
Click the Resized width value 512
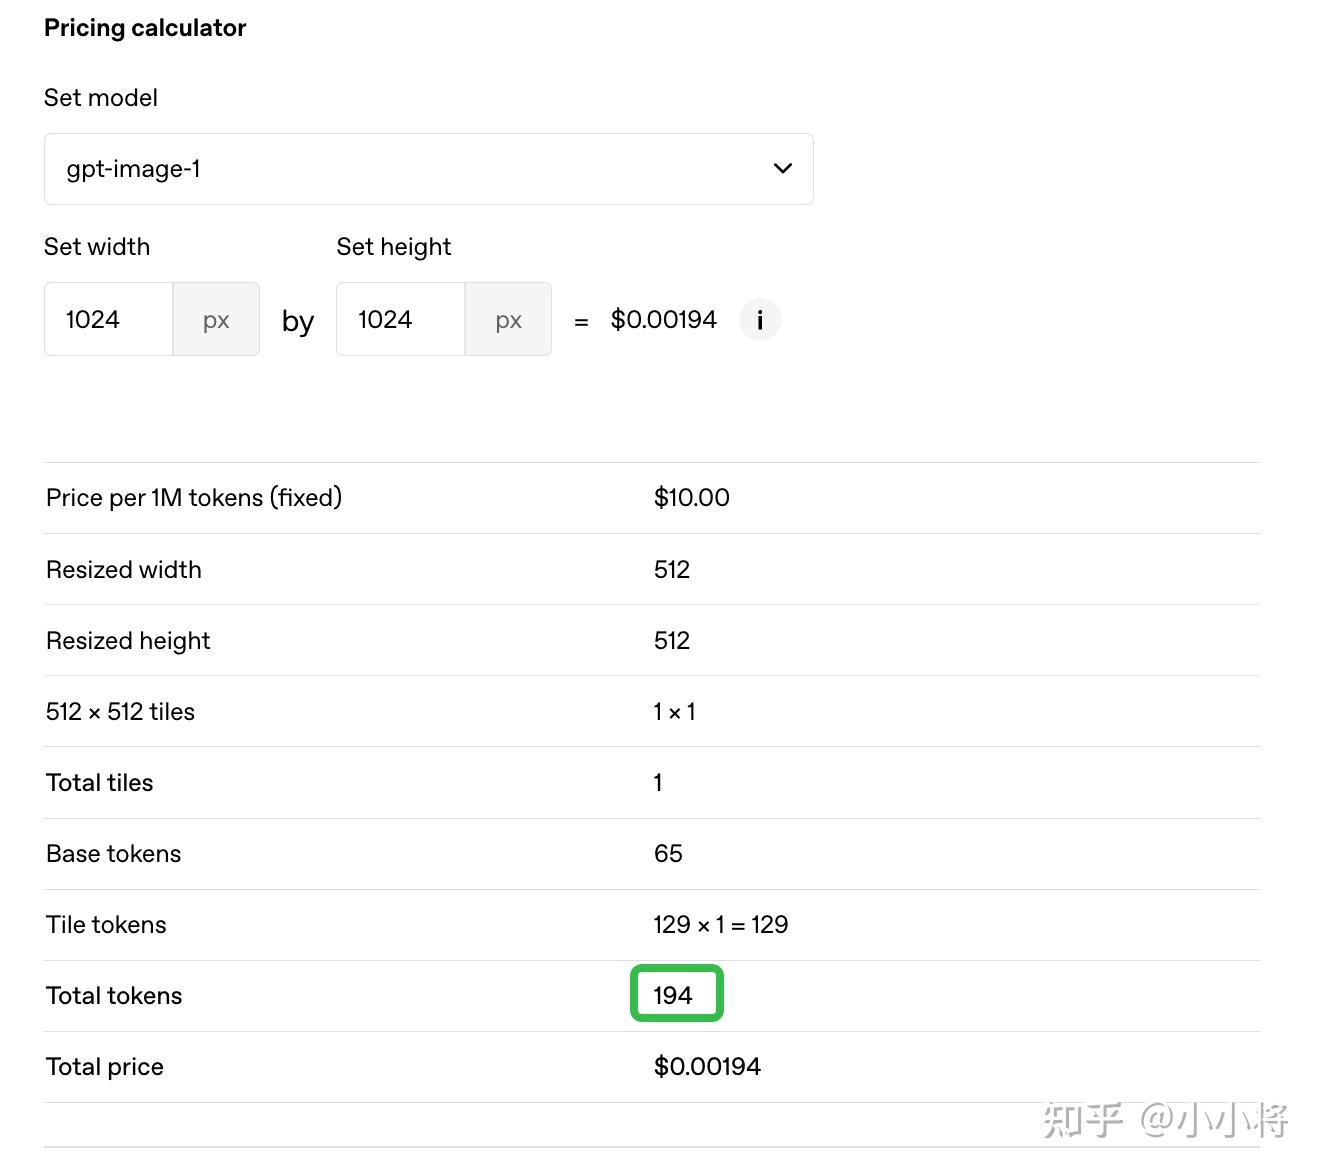672,570
